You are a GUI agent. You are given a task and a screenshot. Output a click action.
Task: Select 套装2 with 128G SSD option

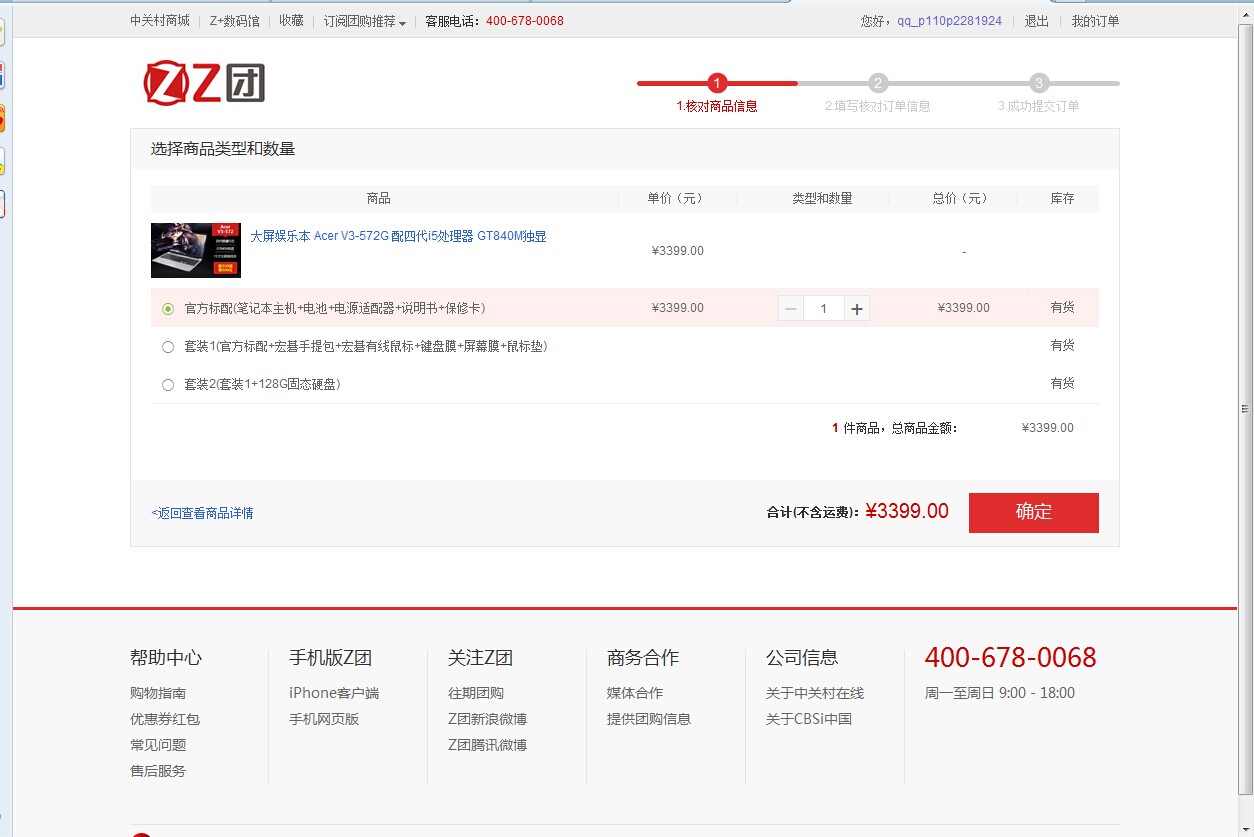click(x=168, y=385)
